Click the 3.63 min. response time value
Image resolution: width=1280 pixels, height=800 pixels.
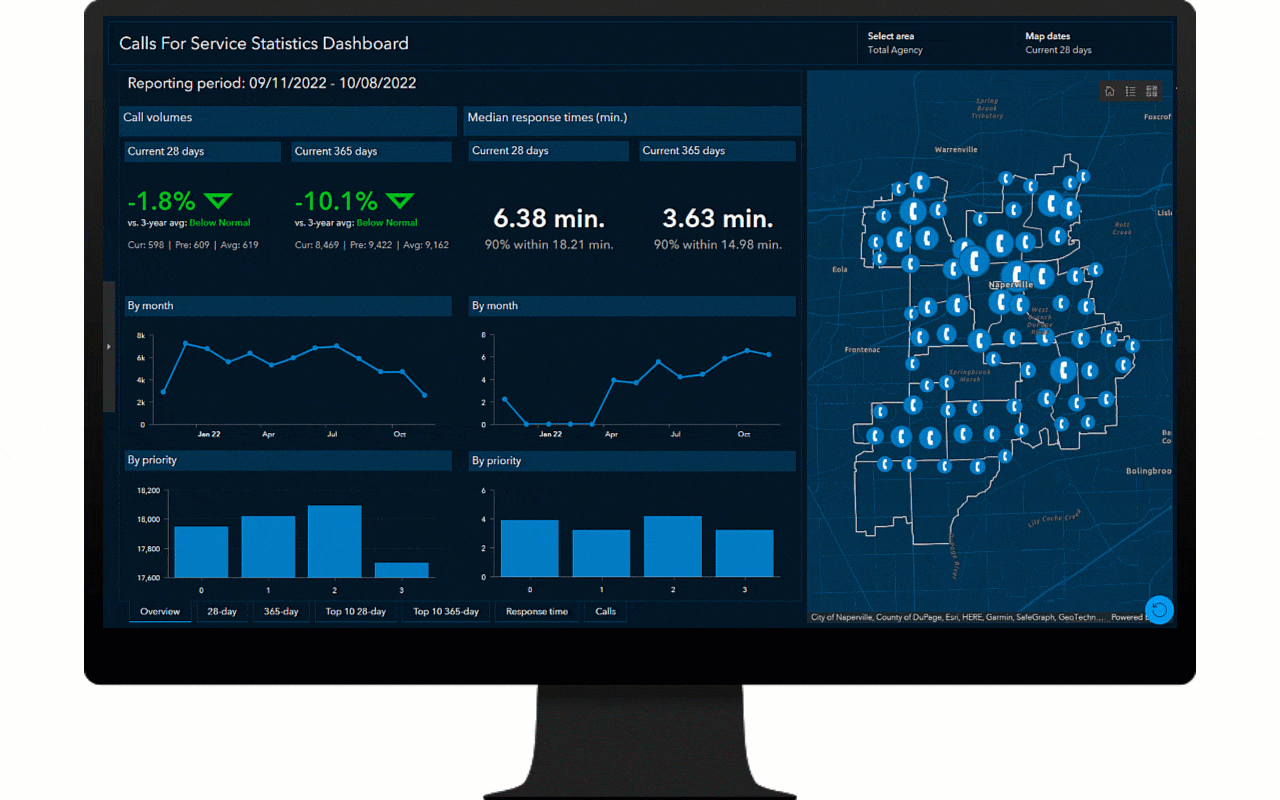[718, 218]
